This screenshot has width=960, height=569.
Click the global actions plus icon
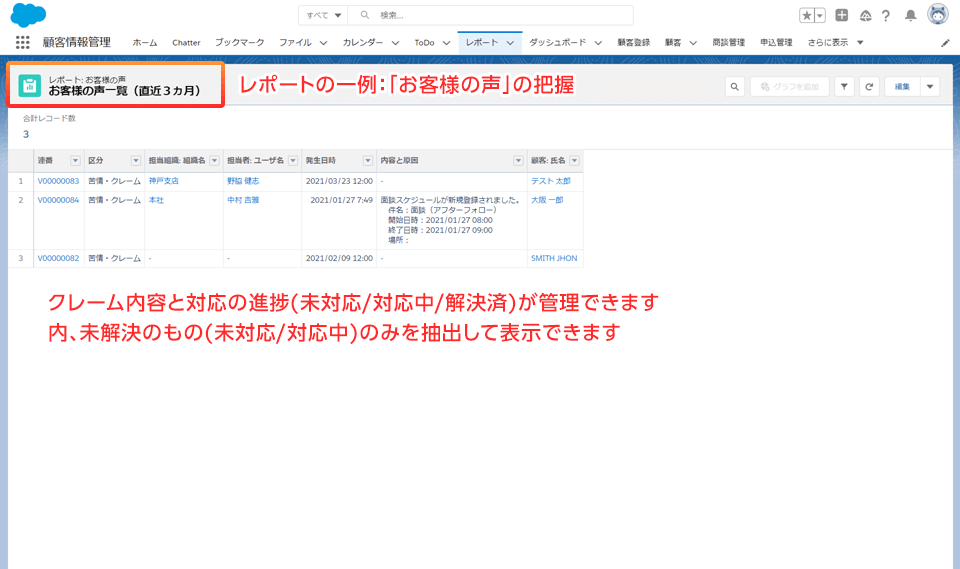point(842,16)
